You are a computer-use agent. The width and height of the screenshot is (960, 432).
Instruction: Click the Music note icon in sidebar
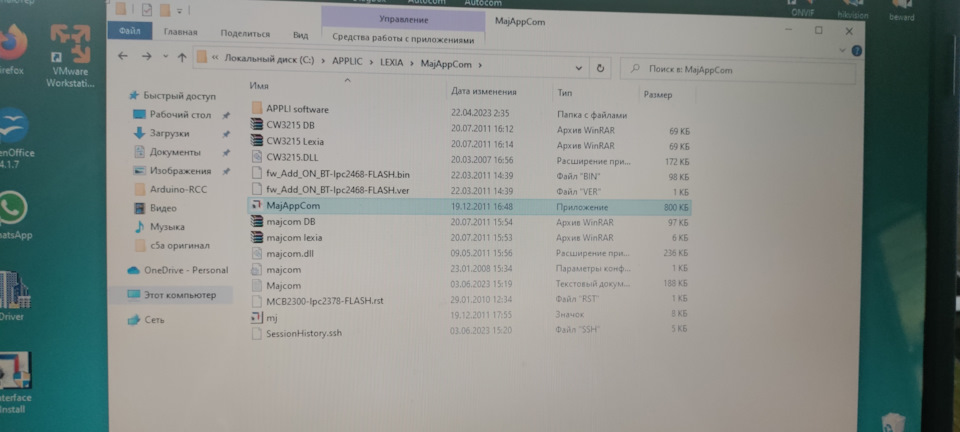coord(140,226)
